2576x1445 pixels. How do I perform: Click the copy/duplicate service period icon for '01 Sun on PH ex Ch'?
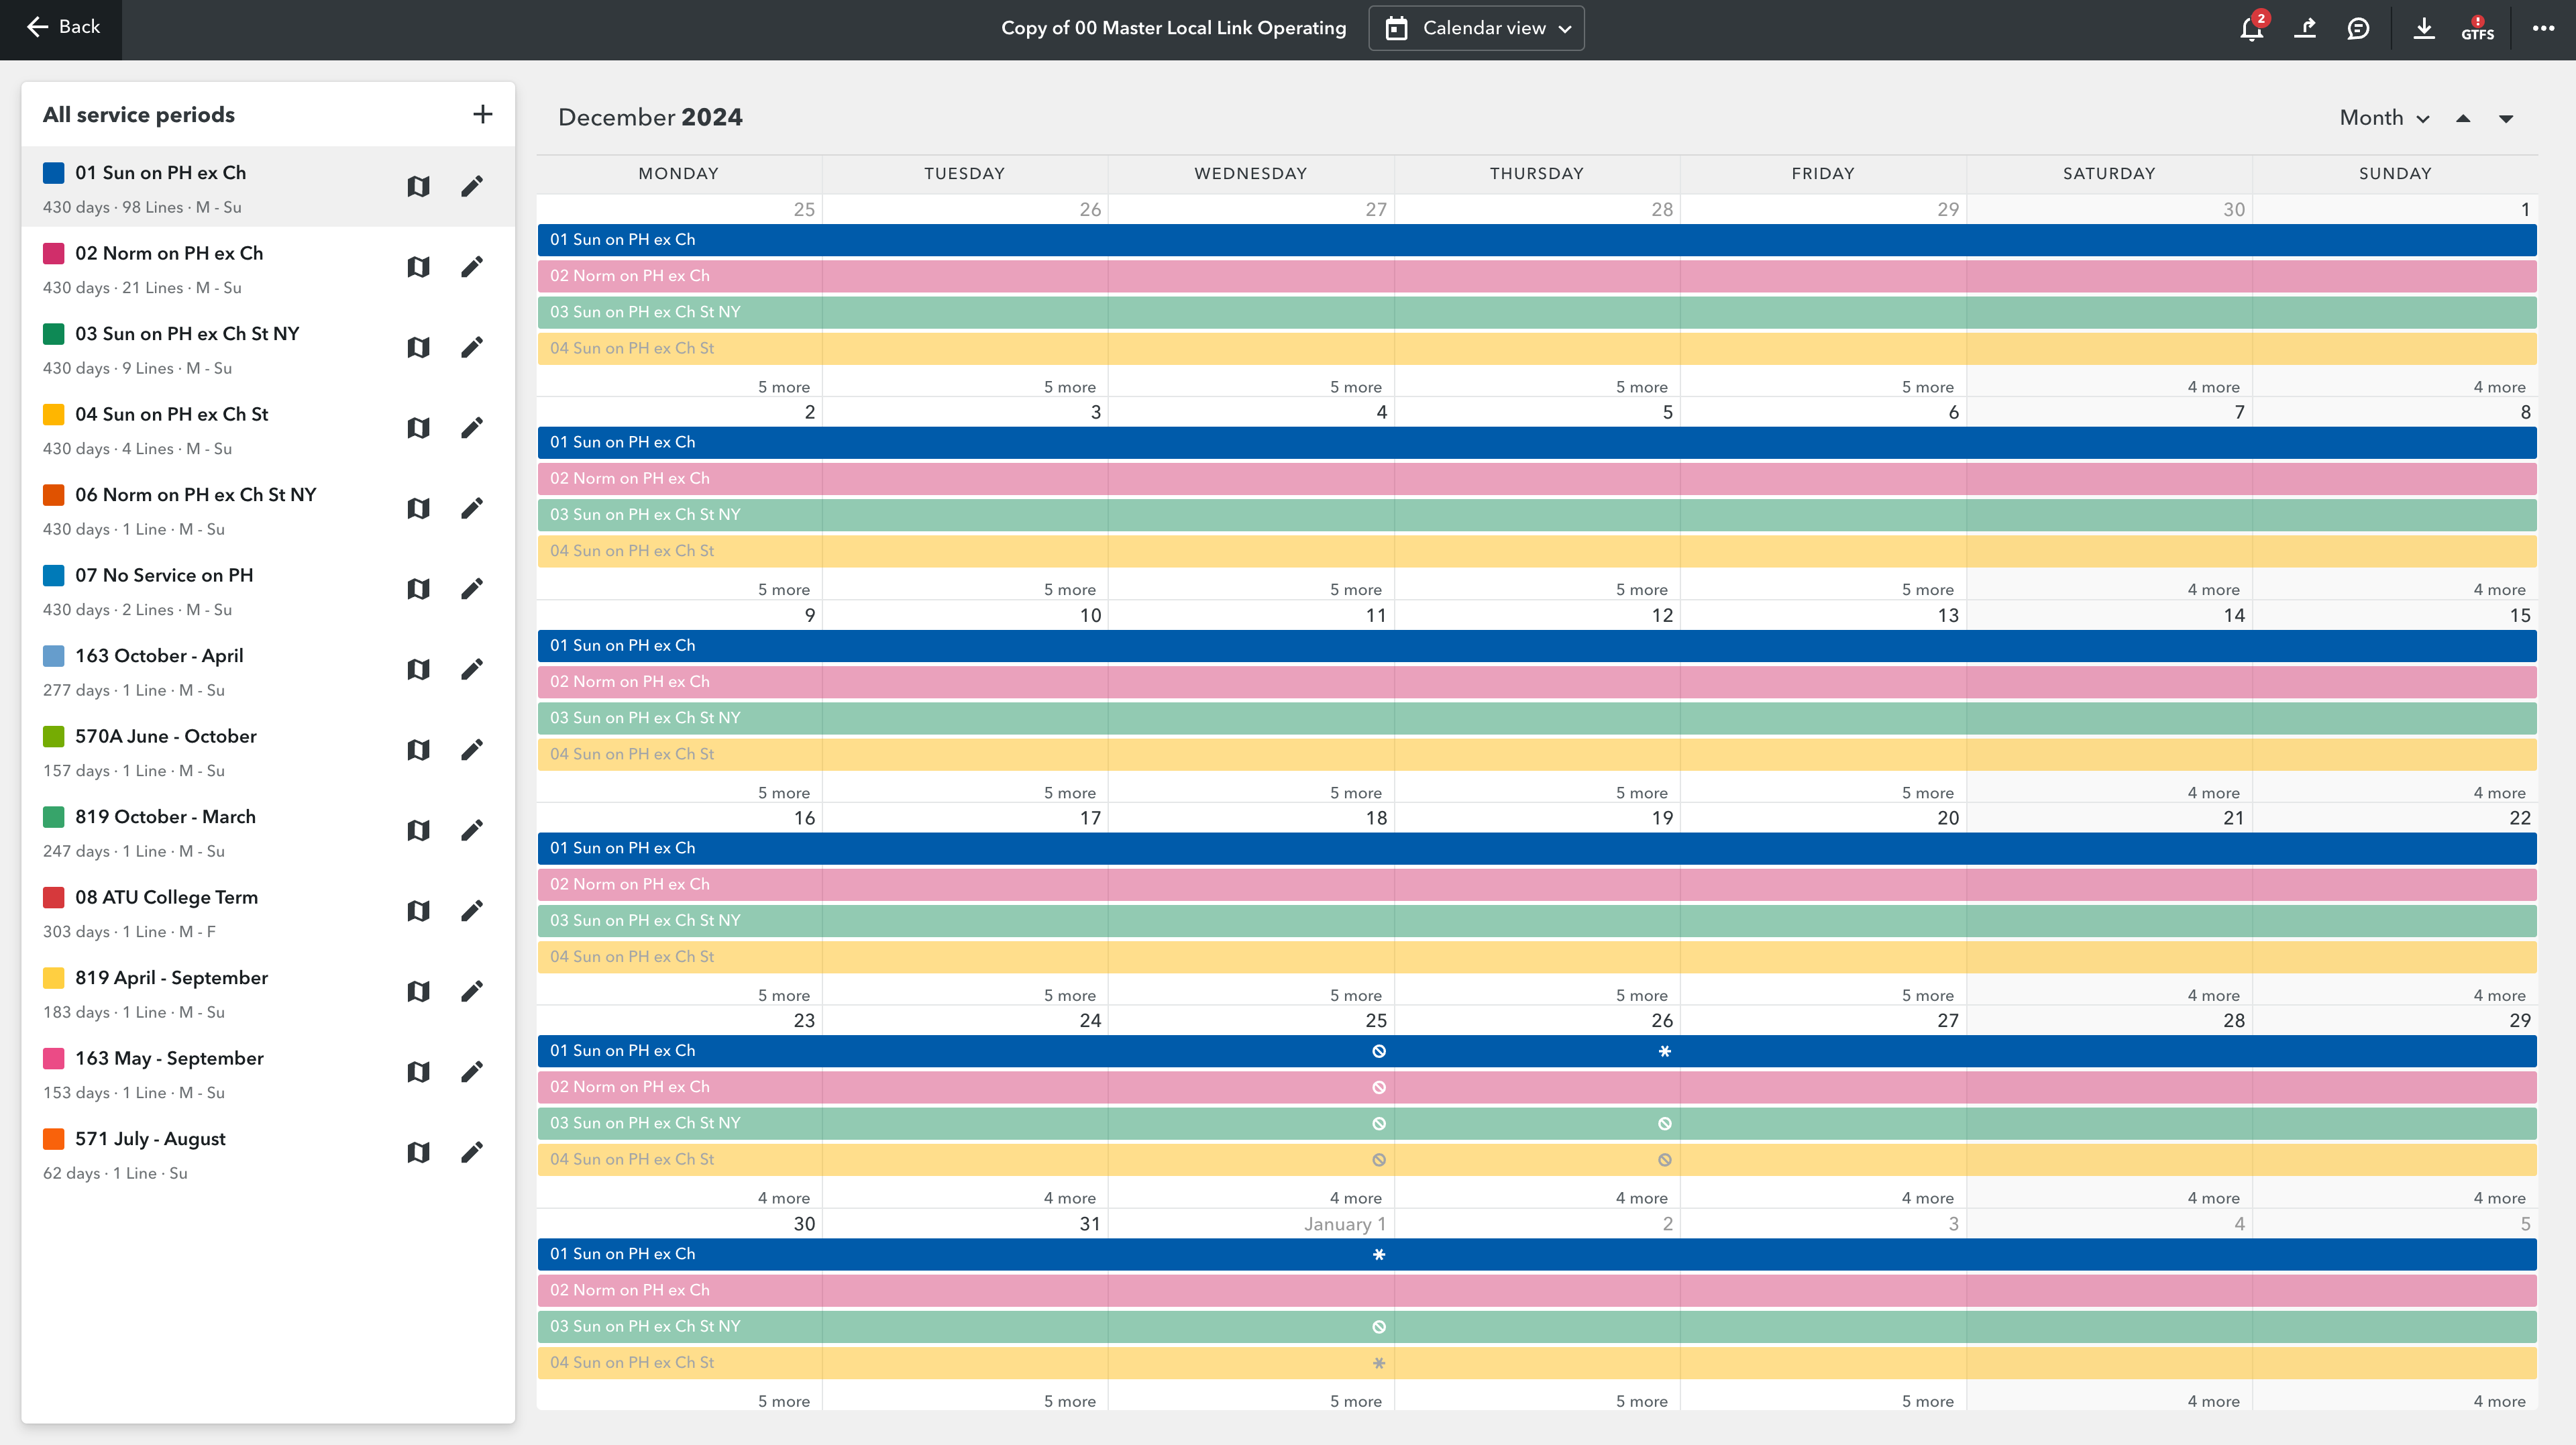417,186
